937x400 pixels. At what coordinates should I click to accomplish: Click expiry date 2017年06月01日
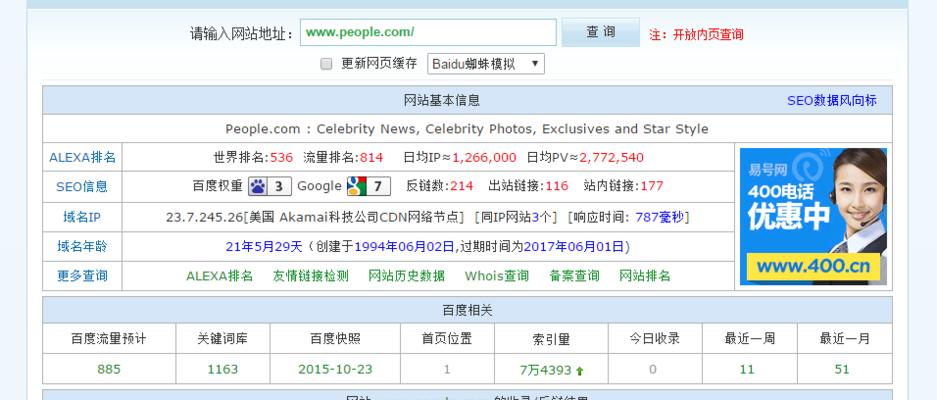point(574,246)
